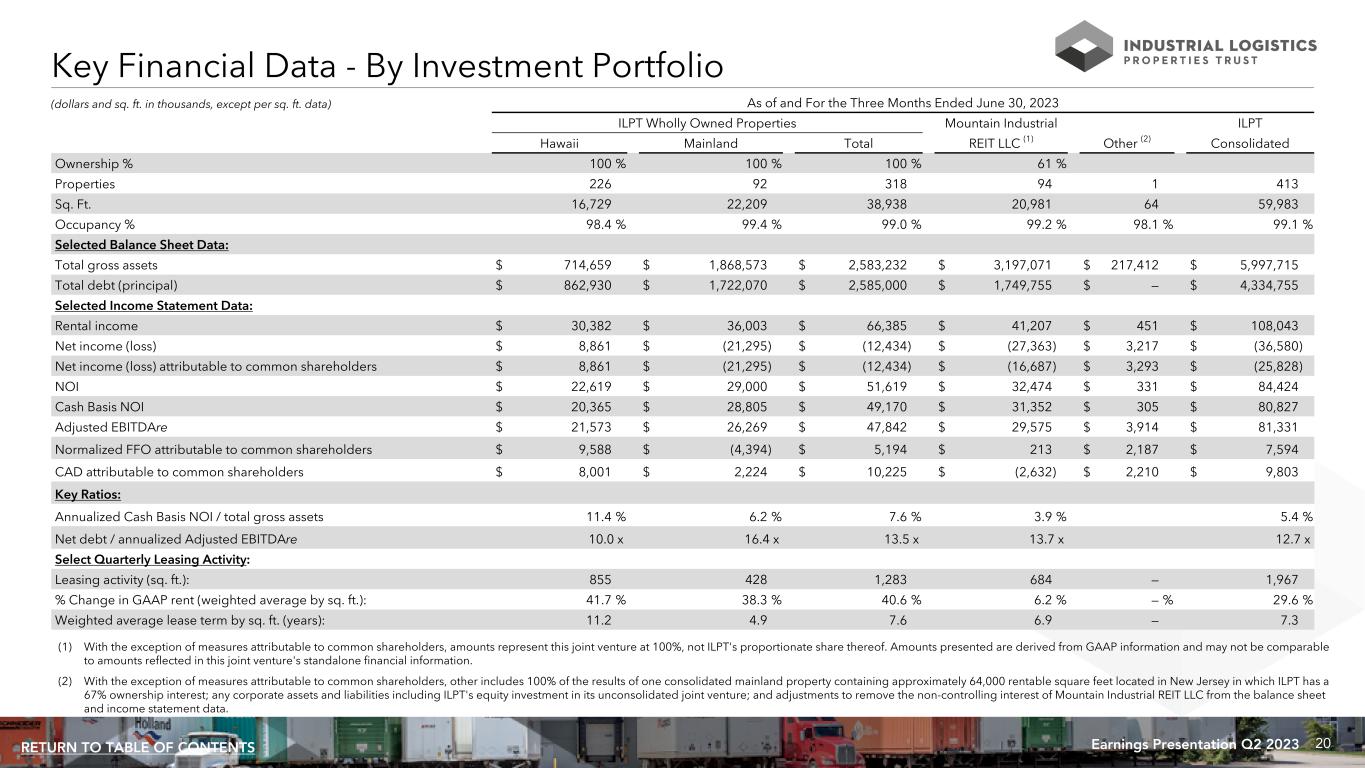
Task: Click the Return to Table of Contents link
Action: pos(138,748)
